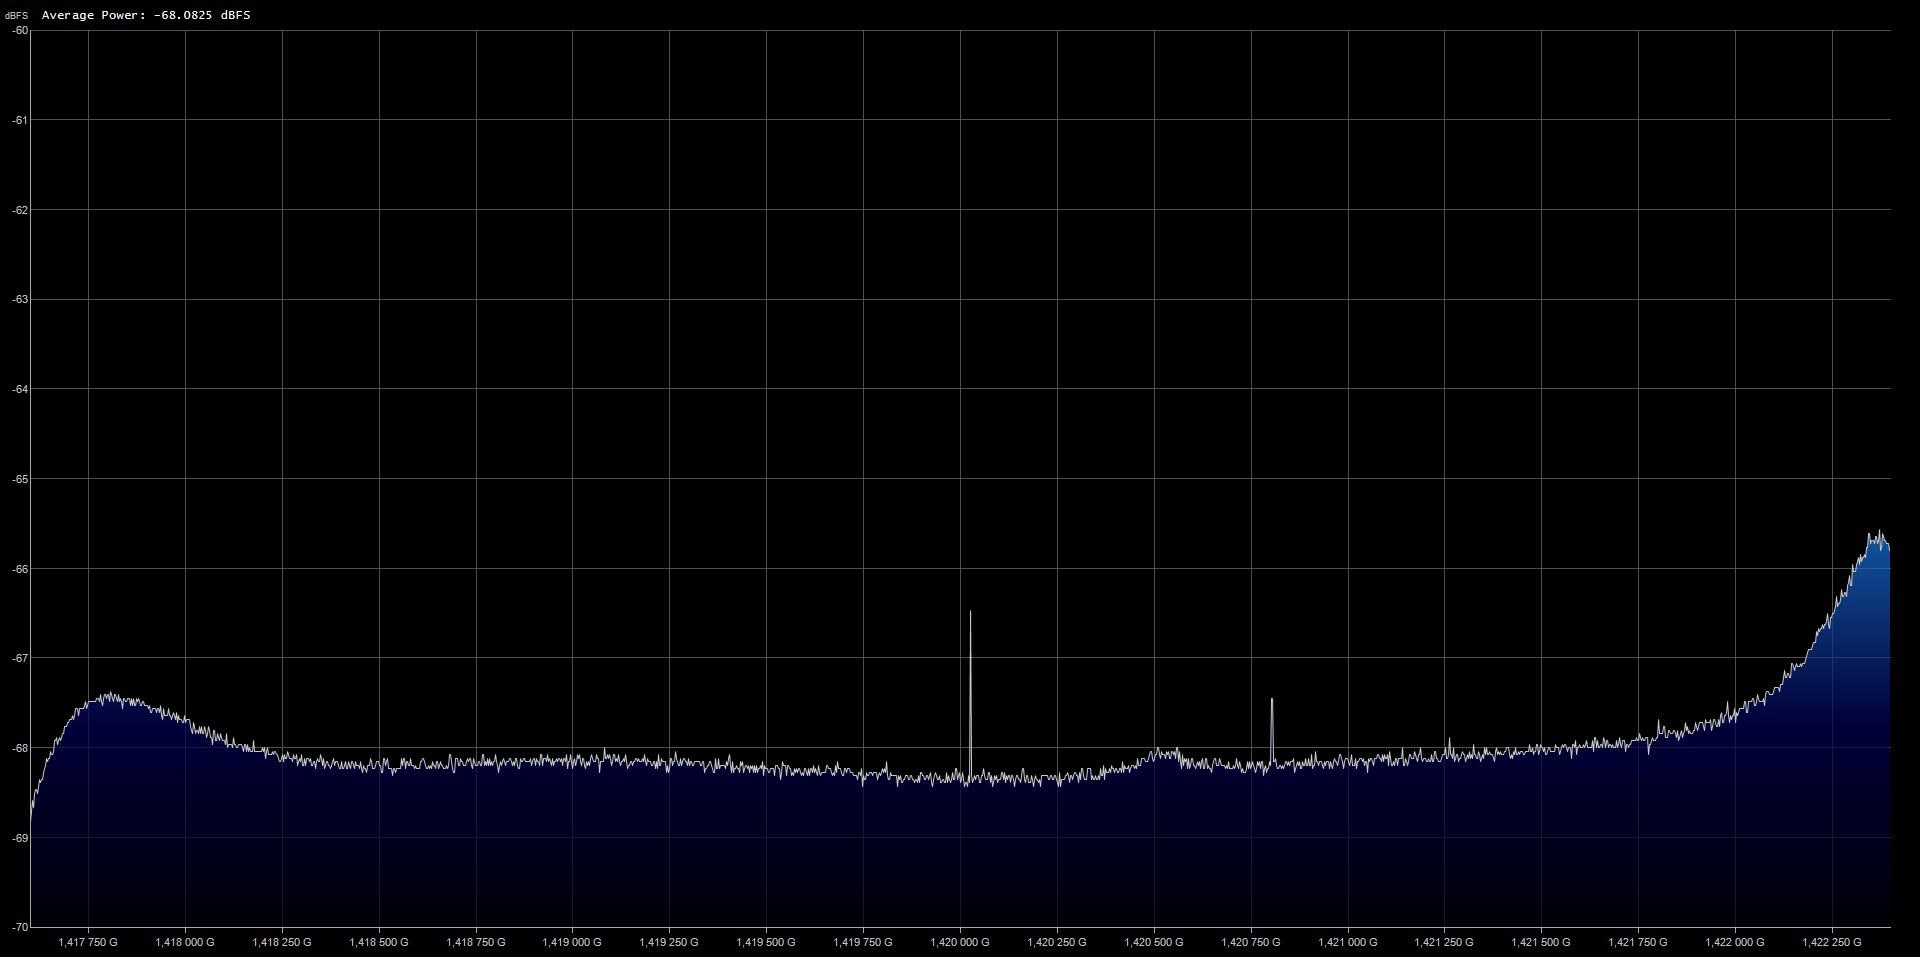Click the 1,421 250 G frequency label

point(1444,942)
